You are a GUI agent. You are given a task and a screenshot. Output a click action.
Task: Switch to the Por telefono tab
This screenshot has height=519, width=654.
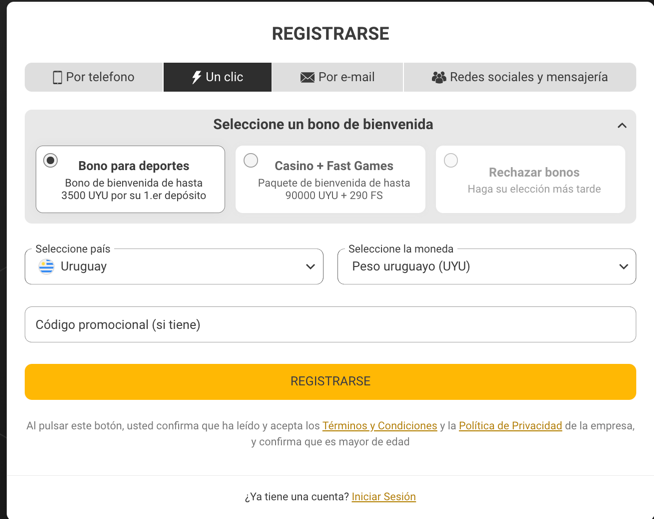point(94,78)
